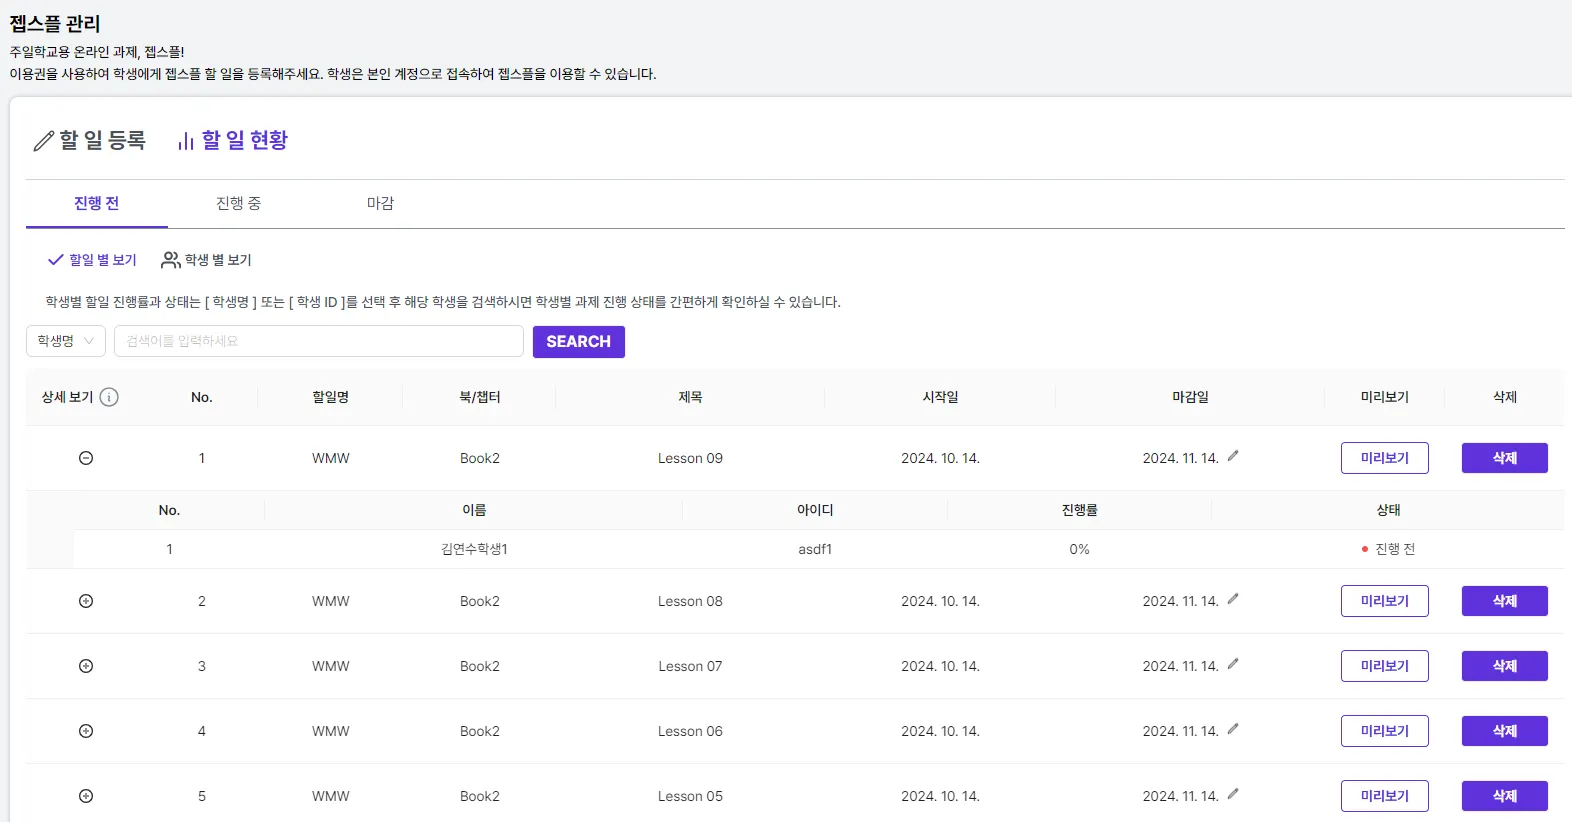Edit the deadline for Lesson 07
Viewport: 1572px width, 822px height.
(1233, 664)
